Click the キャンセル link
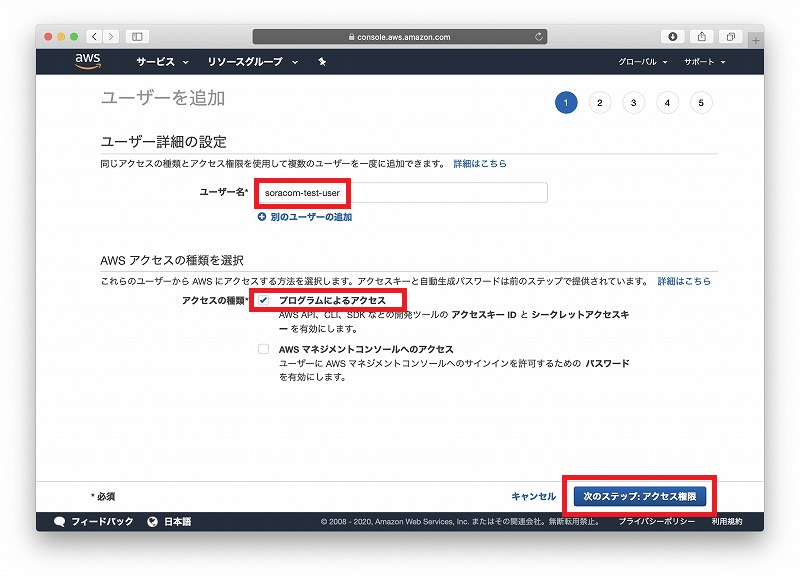800x579 pixels. [x=534, y=496]
